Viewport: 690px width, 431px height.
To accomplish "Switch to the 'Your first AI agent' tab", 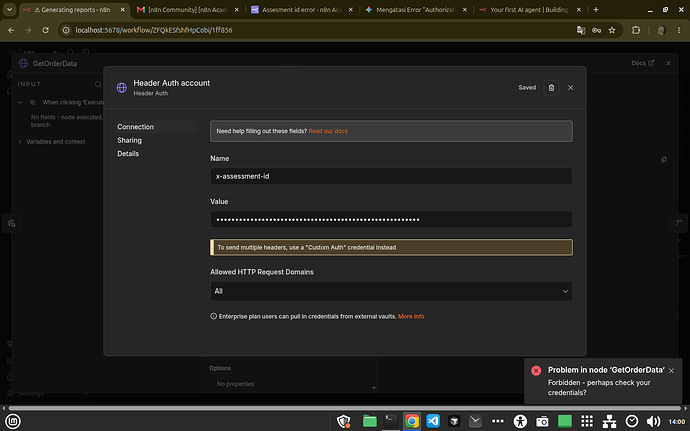I will [x=527, y=9].
